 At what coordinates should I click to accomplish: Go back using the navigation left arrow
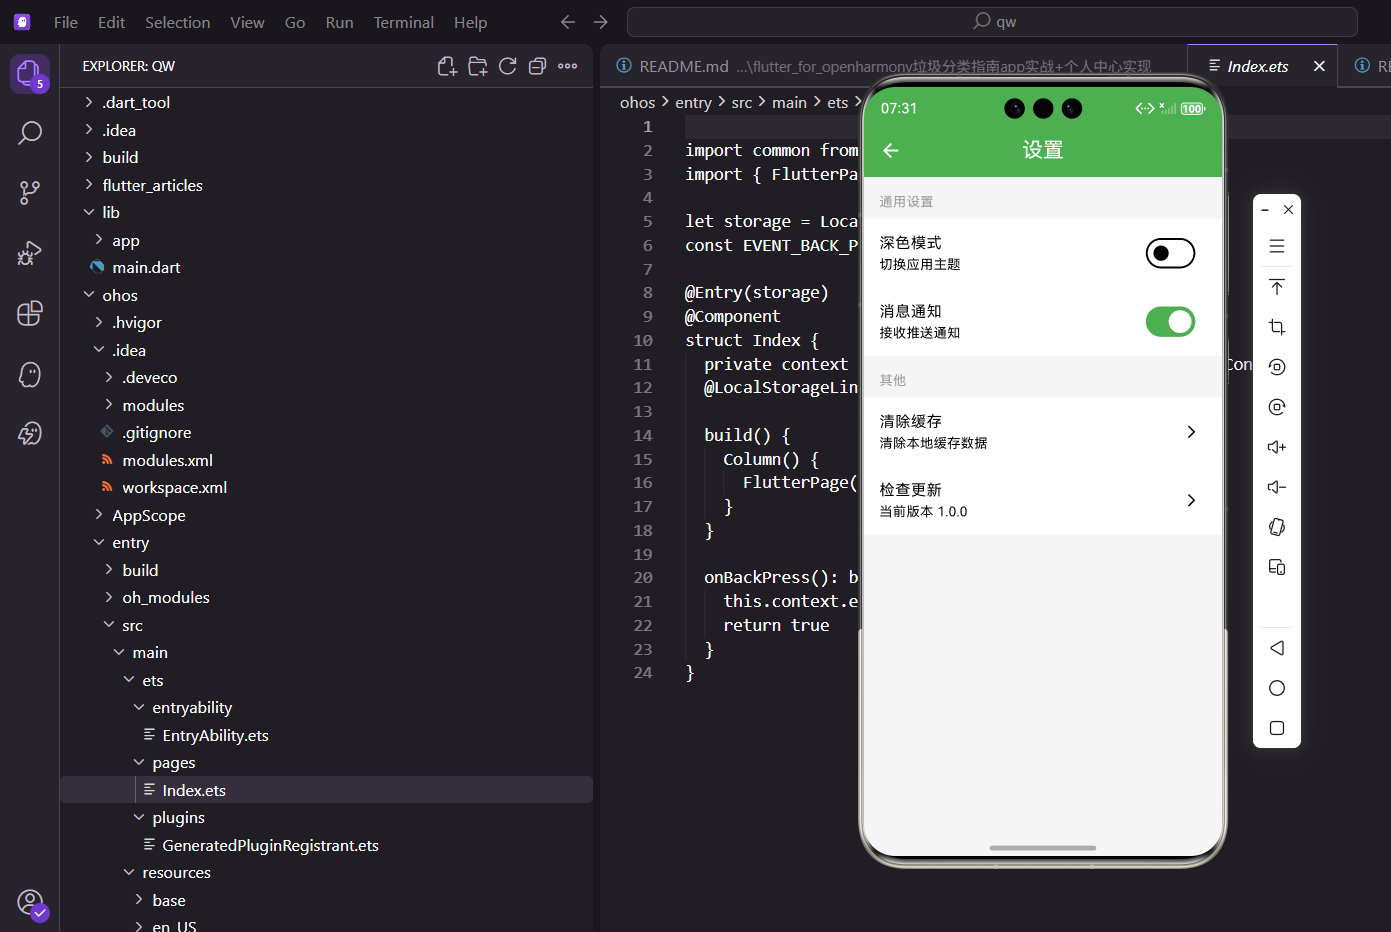tap(568, 22)
